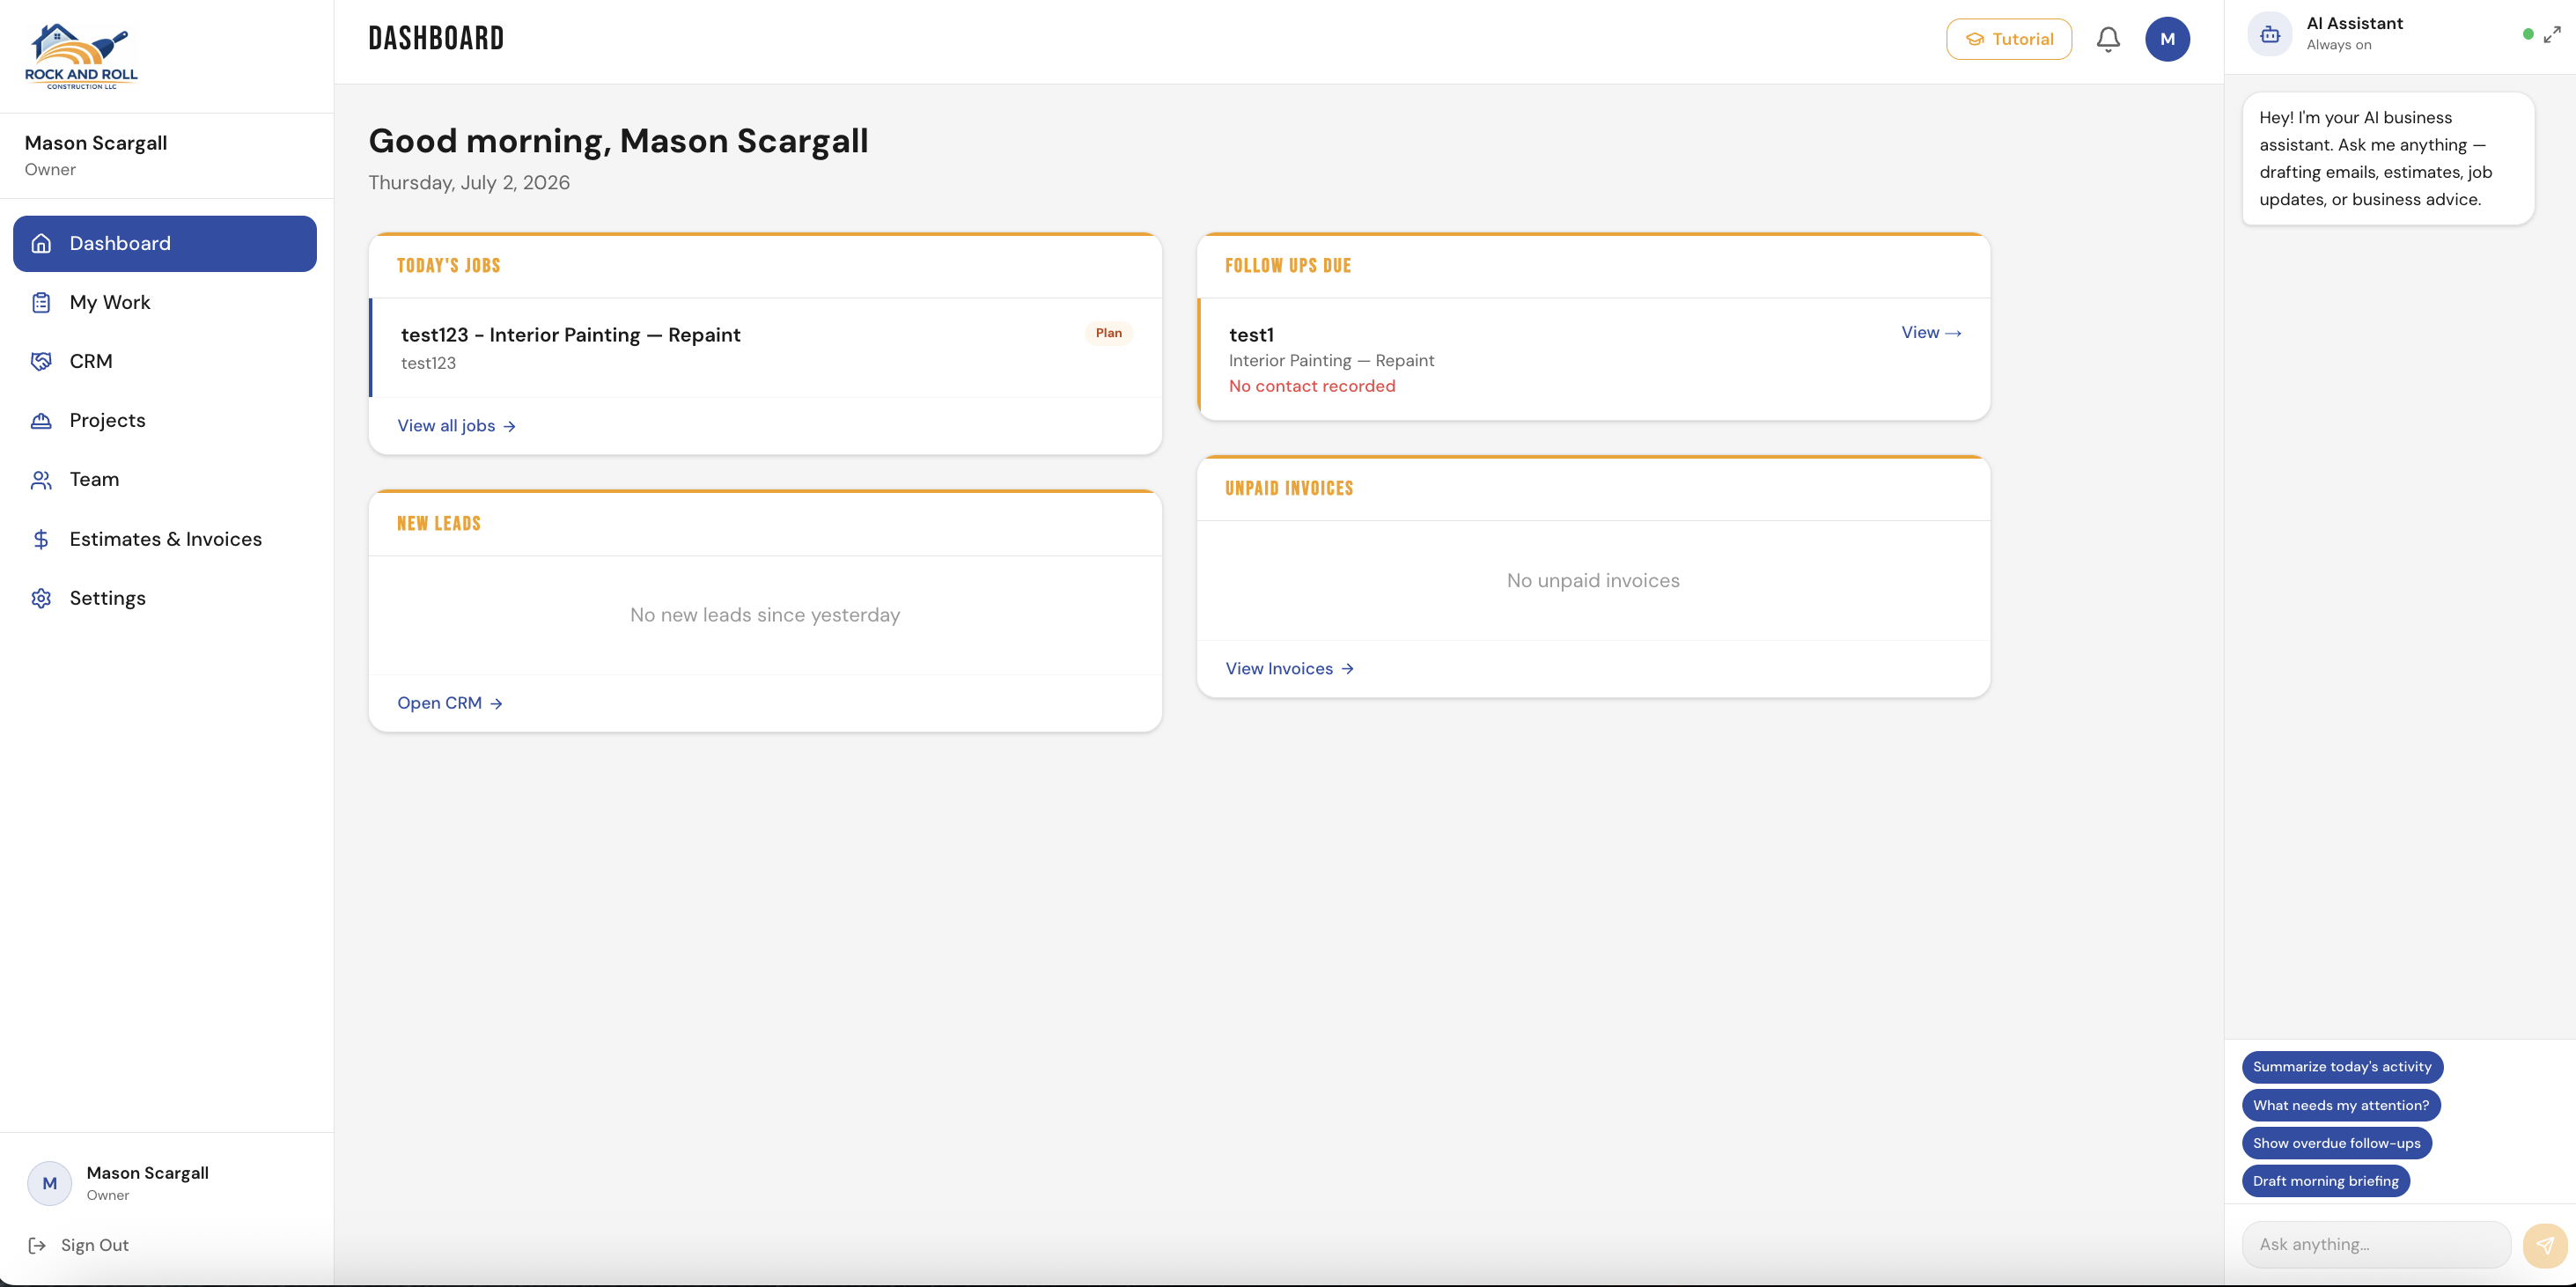This screenshot has height=1287, width=2576.
Task: Go to Dashboard in sidebar
Action: [x=165, y=243]
